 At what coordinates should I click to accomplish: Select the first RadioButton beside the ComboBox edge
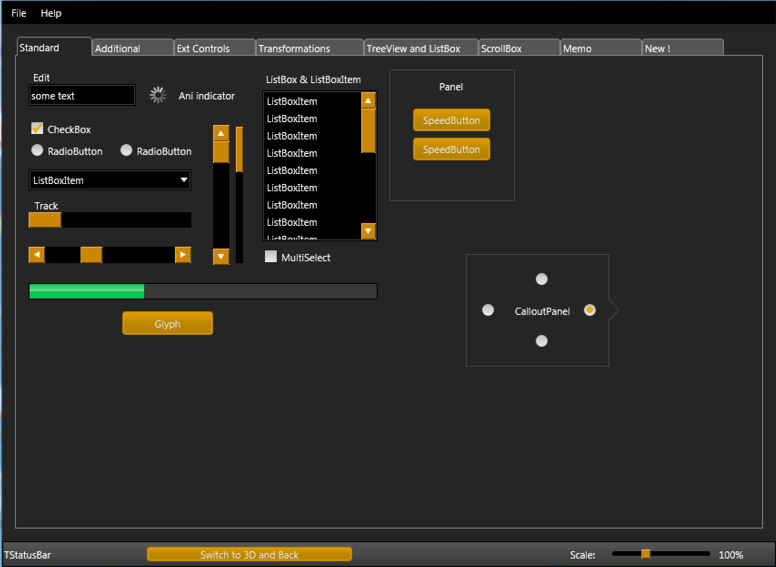point(37,150)
